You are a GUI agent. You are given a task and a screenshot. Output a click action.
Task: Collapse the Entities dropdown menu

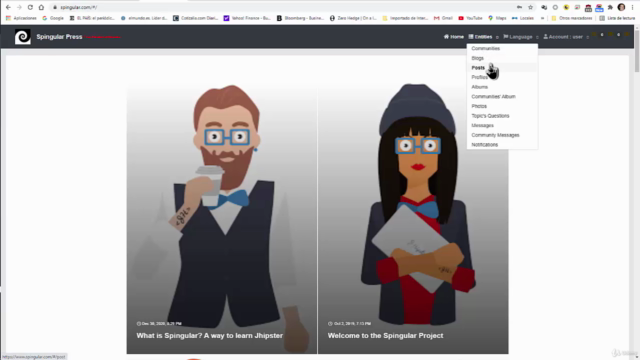pos(483,37)
